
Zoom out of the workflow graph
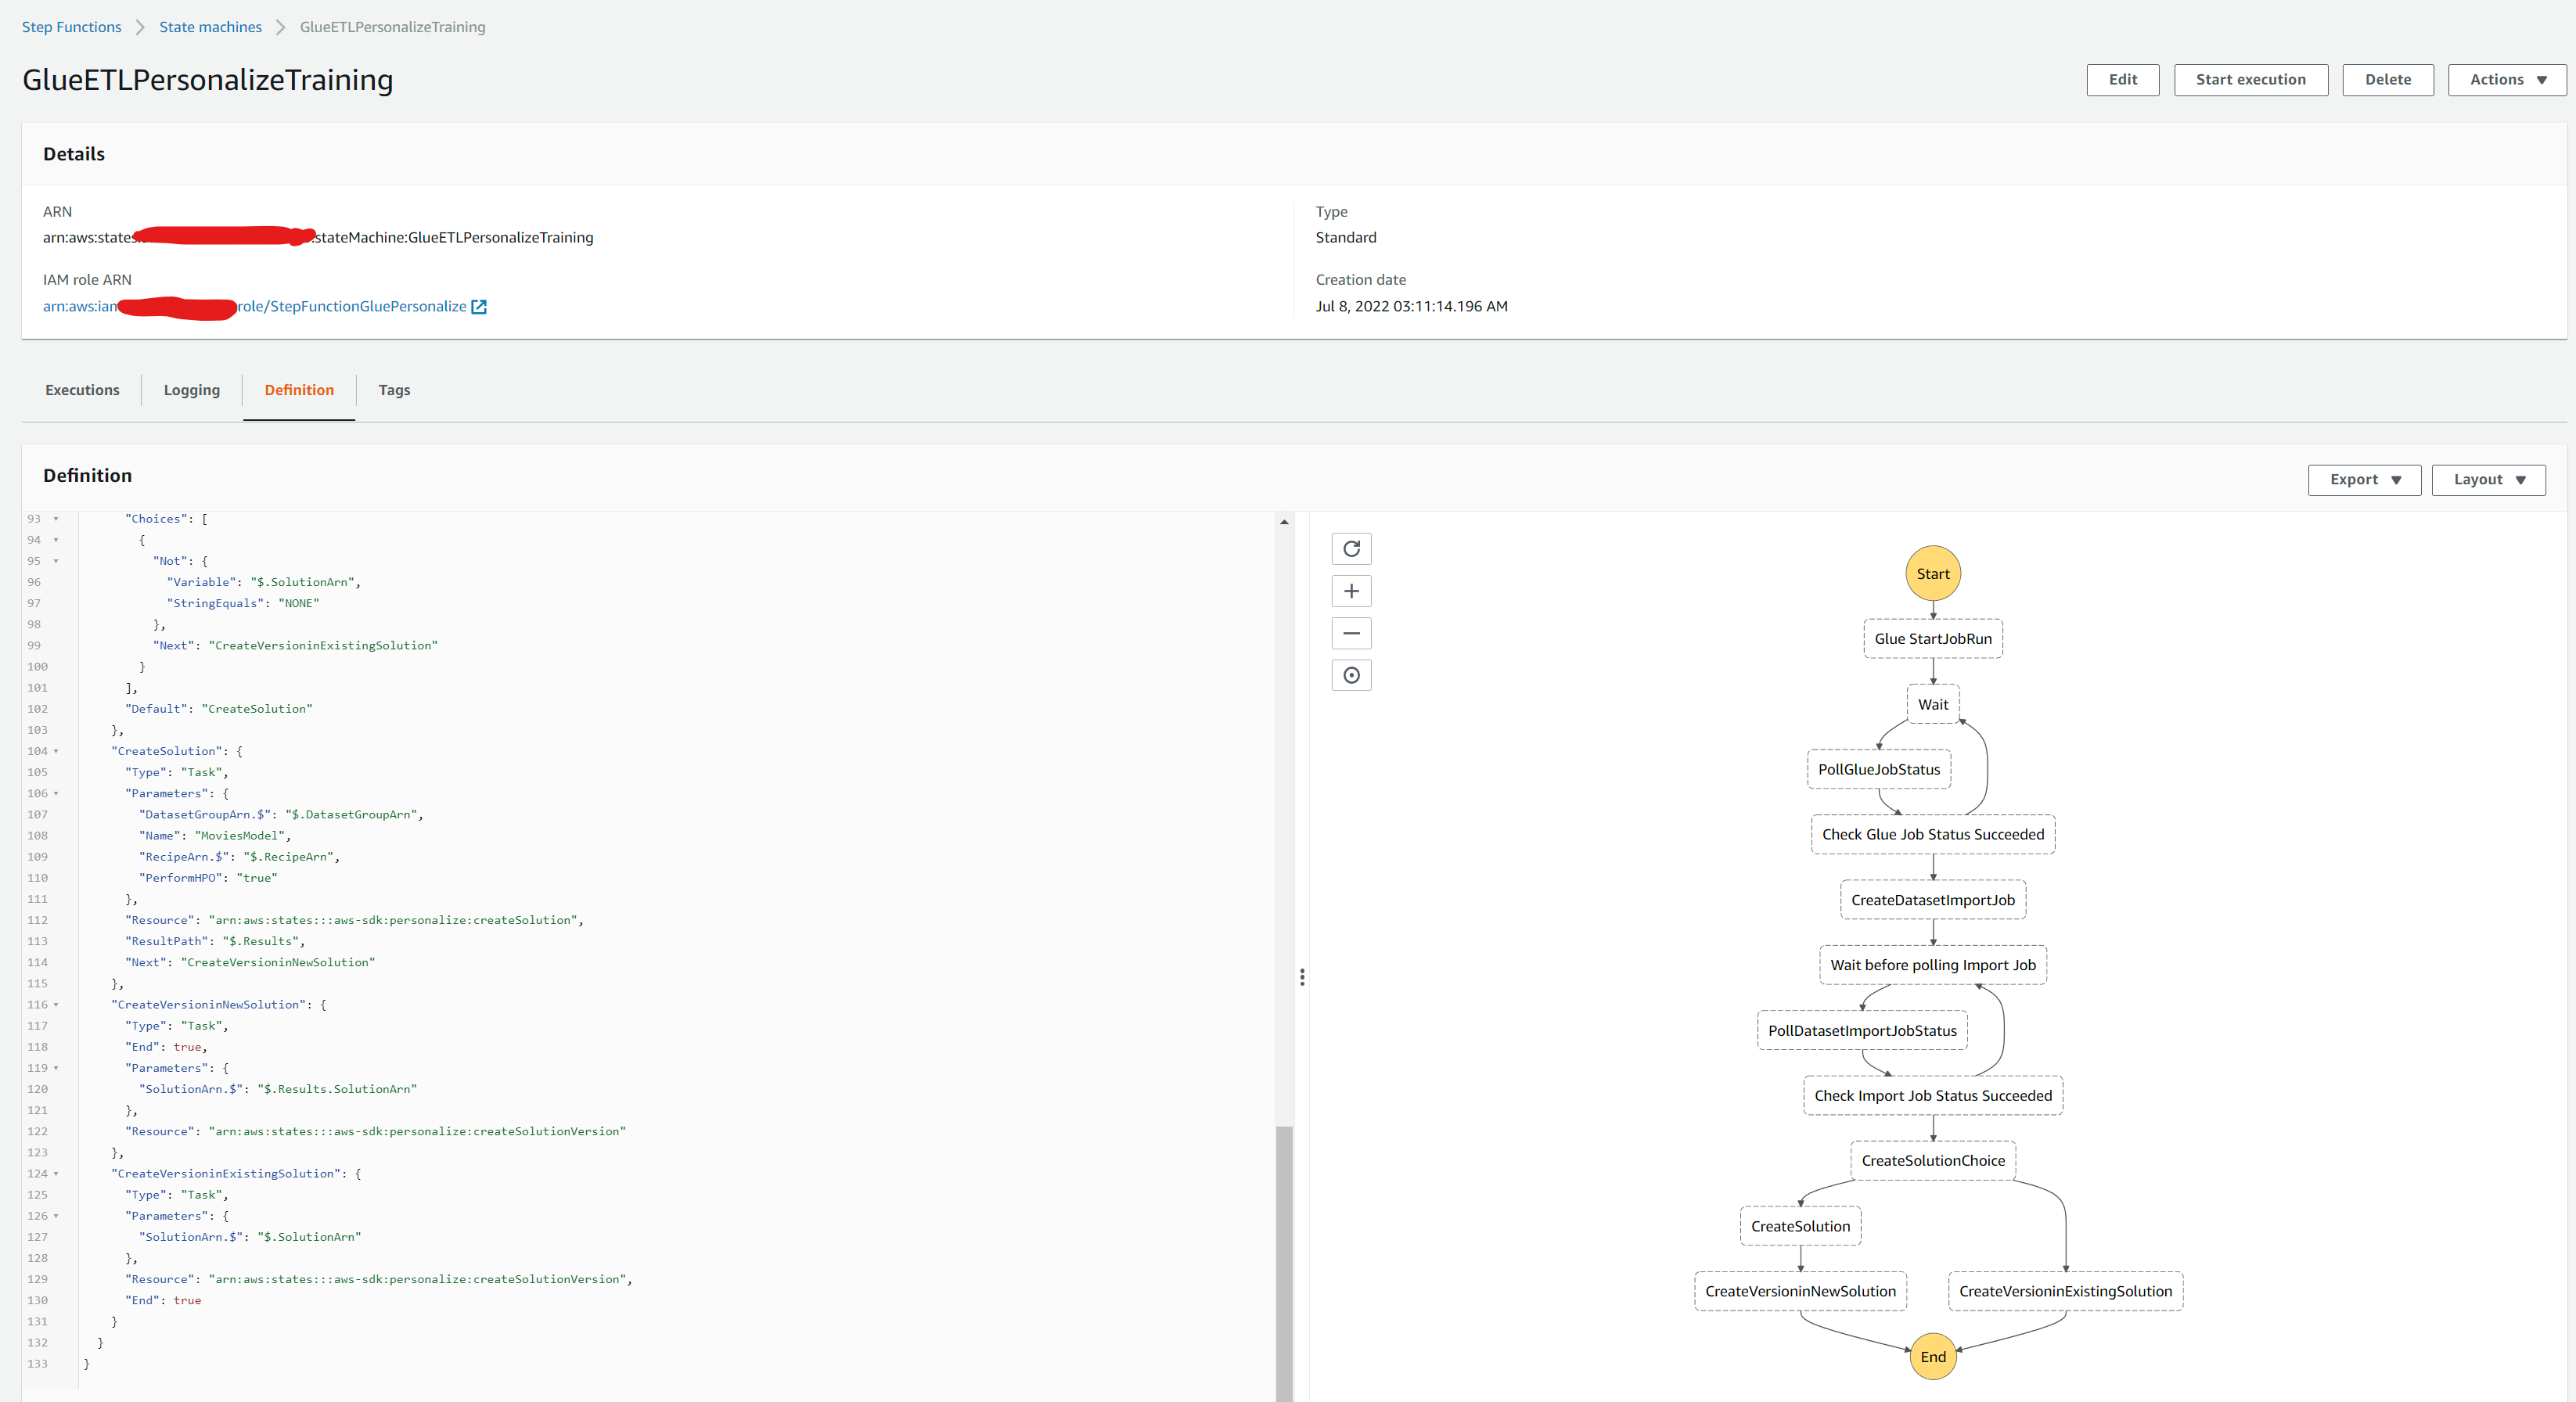pyautogui.click(x=1351, y=633)
